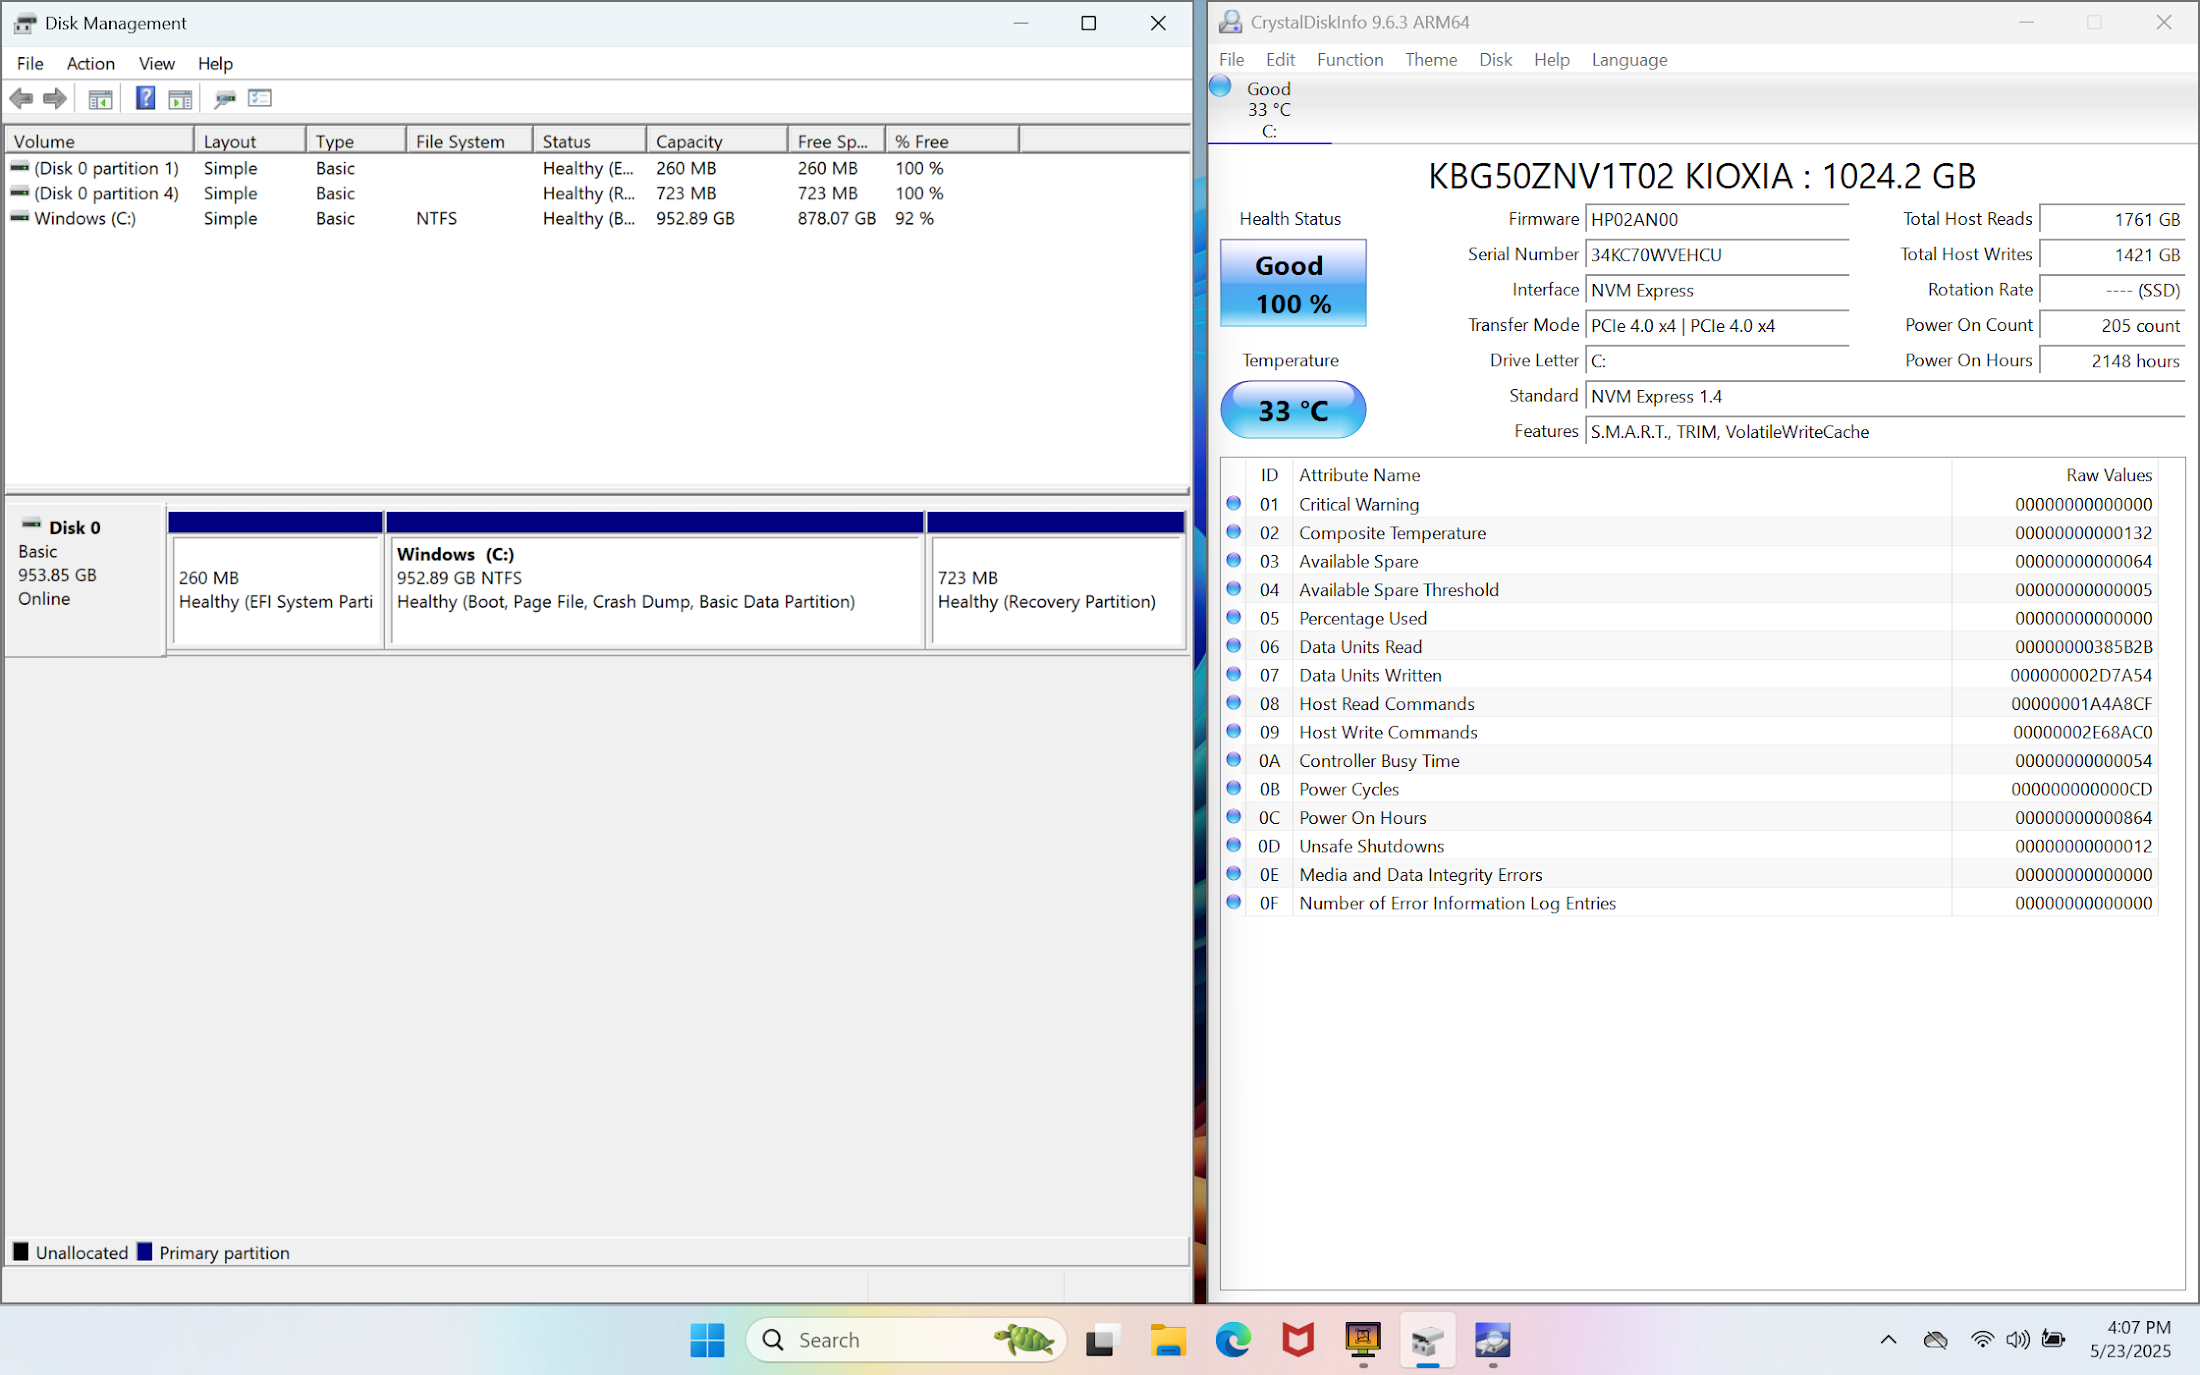
Task: Click the Rescan Disks toolbar icon
Action: click(225, 98)
